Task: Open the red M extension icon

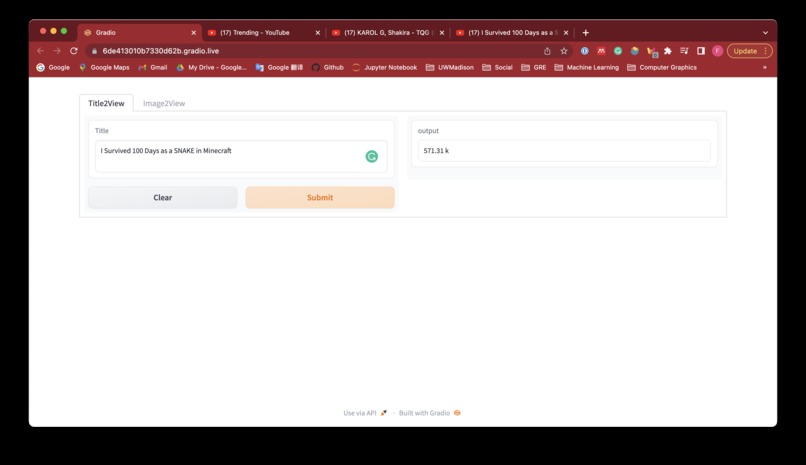Action: 601,51
